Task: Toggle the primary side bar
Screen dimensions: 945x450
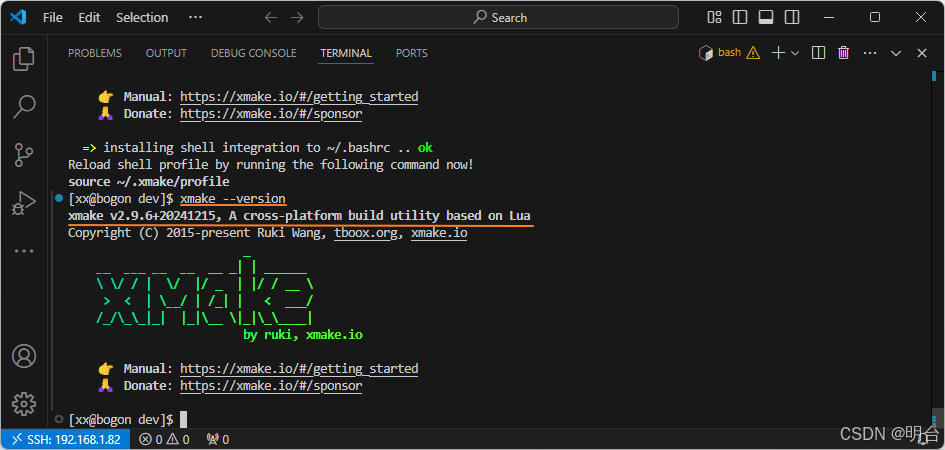Action: pos(740,17)
